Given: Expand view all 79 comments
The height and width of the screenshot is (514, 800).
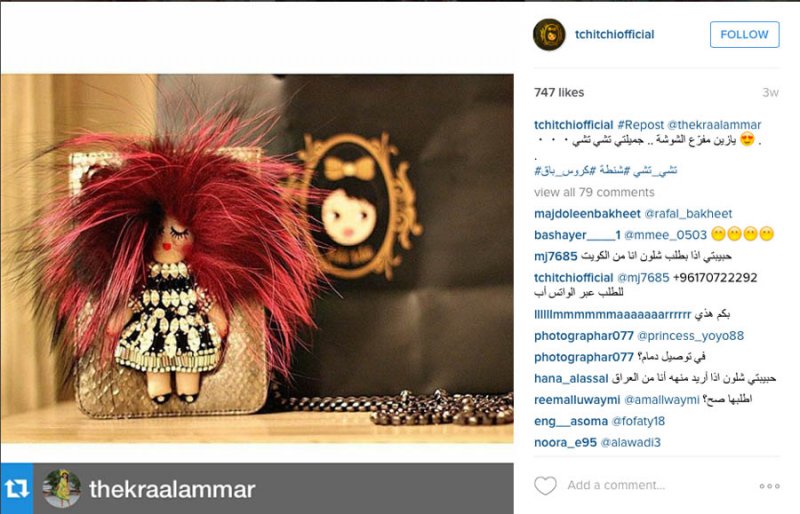Looking at the screenshot, I should 594,192.
